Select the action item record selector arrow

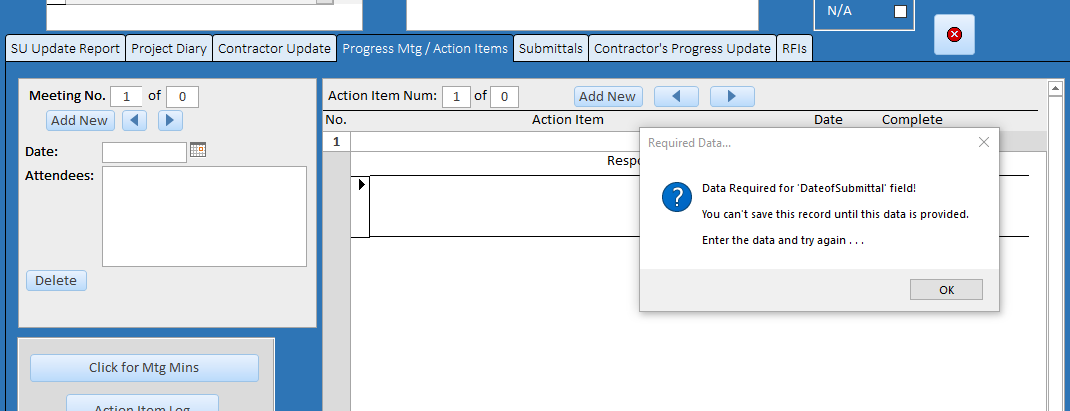click(x=361, y=185)
